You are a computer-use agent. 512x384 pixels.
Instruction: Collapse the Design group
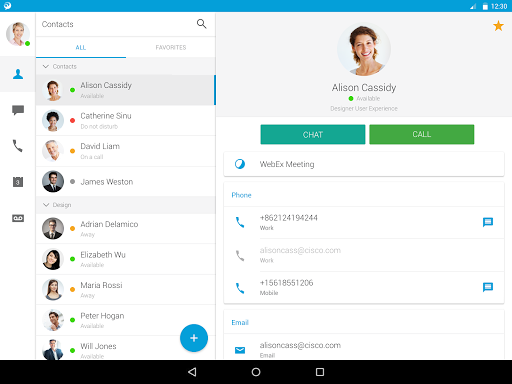46,205
